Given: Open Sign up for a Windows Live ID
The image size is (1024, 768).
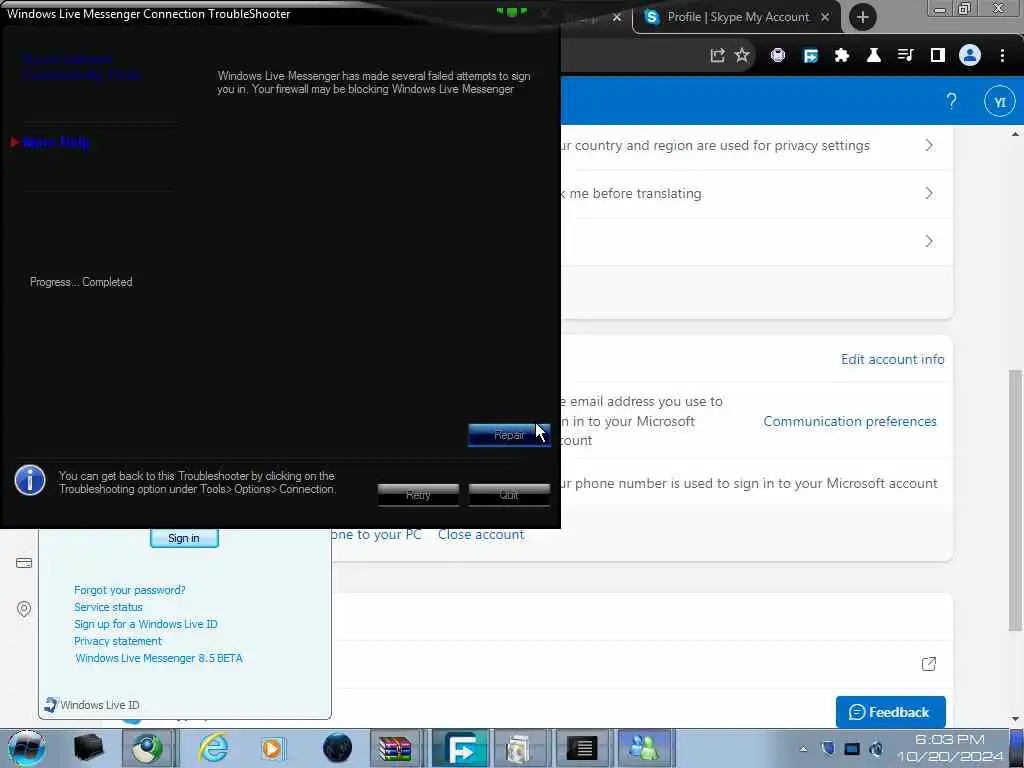Looking at the screenshot, I should coord(146,624).
